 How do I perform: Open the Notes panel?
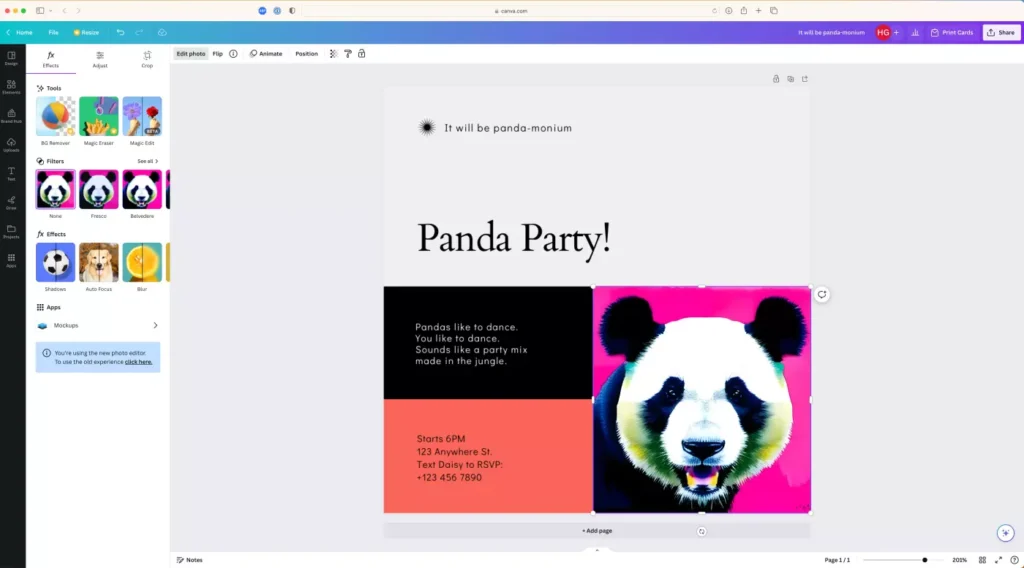190,560
